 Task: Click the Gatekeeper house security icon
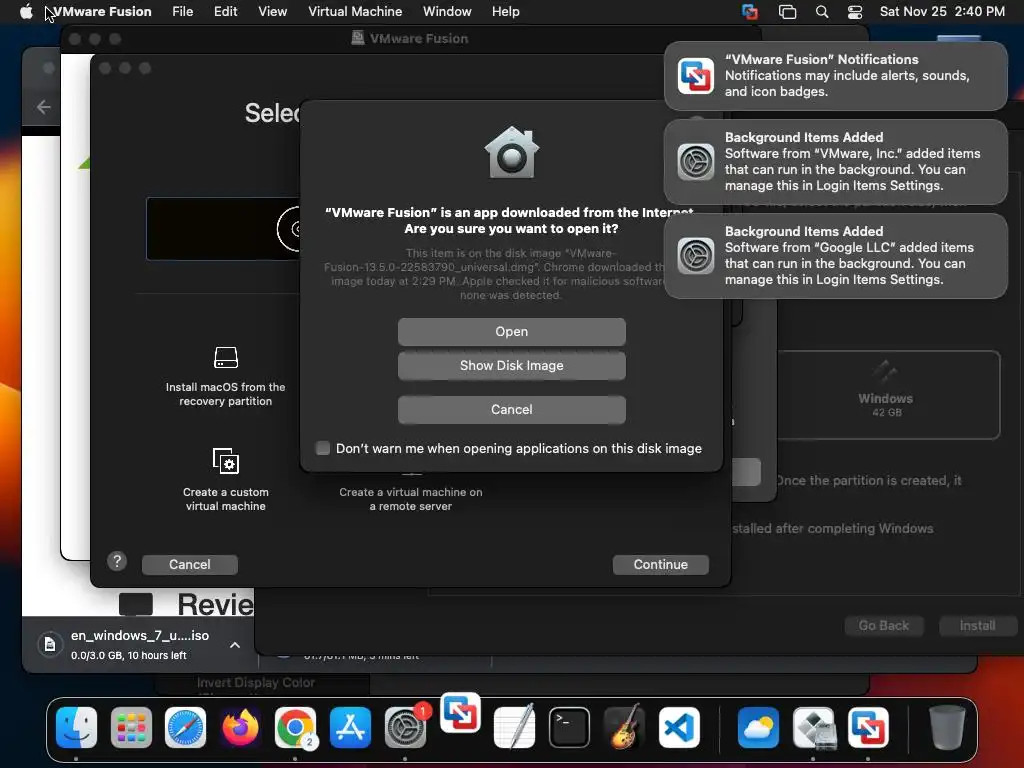click(511, 152)
